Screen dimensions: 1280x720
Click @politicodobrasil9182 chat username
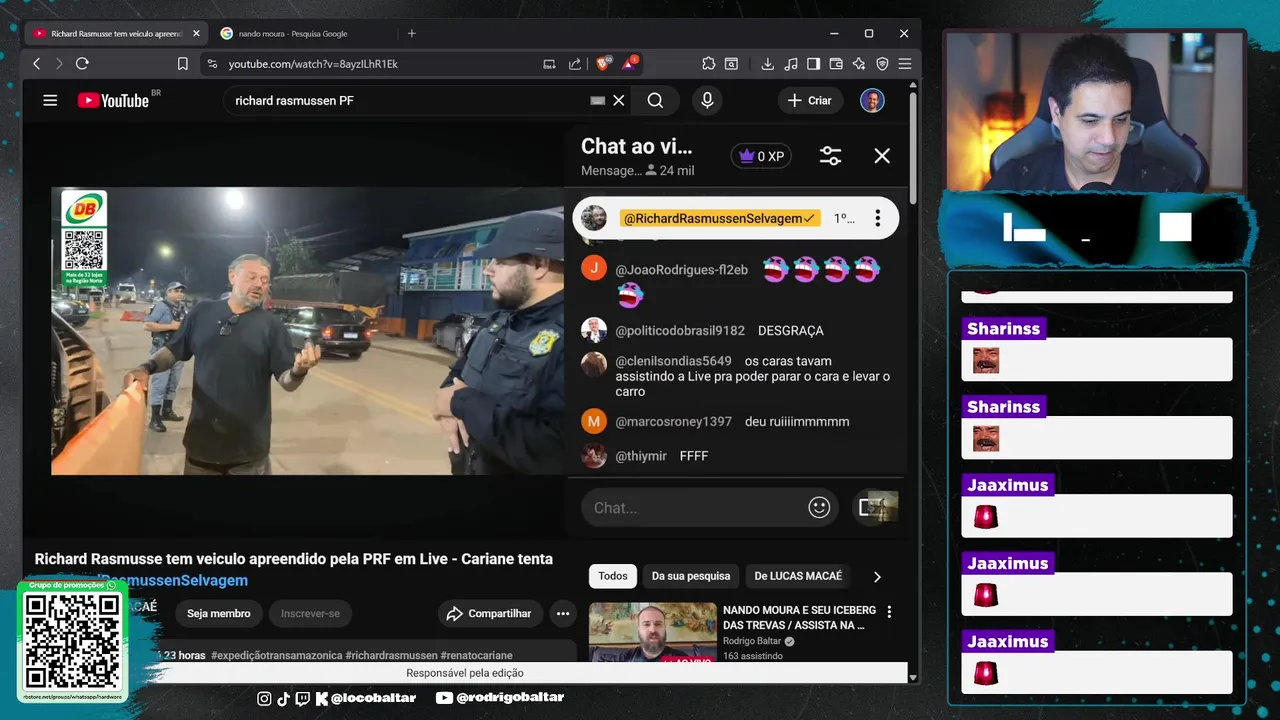(680, 330)
